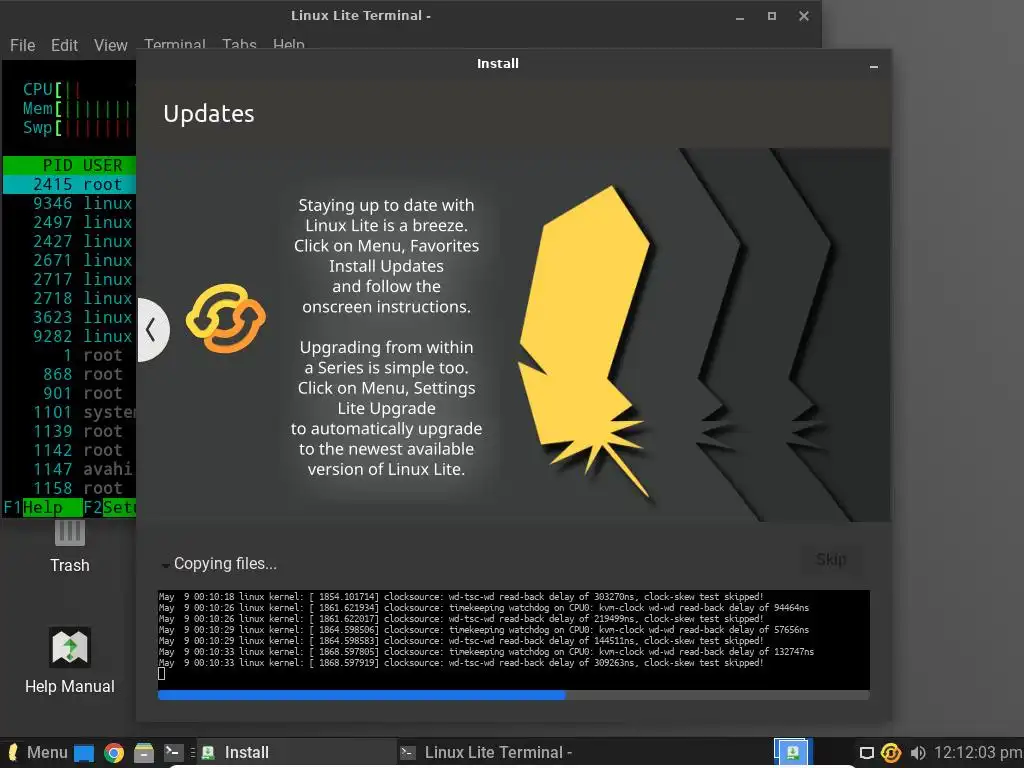Screen dimensions: 1024x768
Task: Select htop process row PID 2415
Action: click(69, 184)
